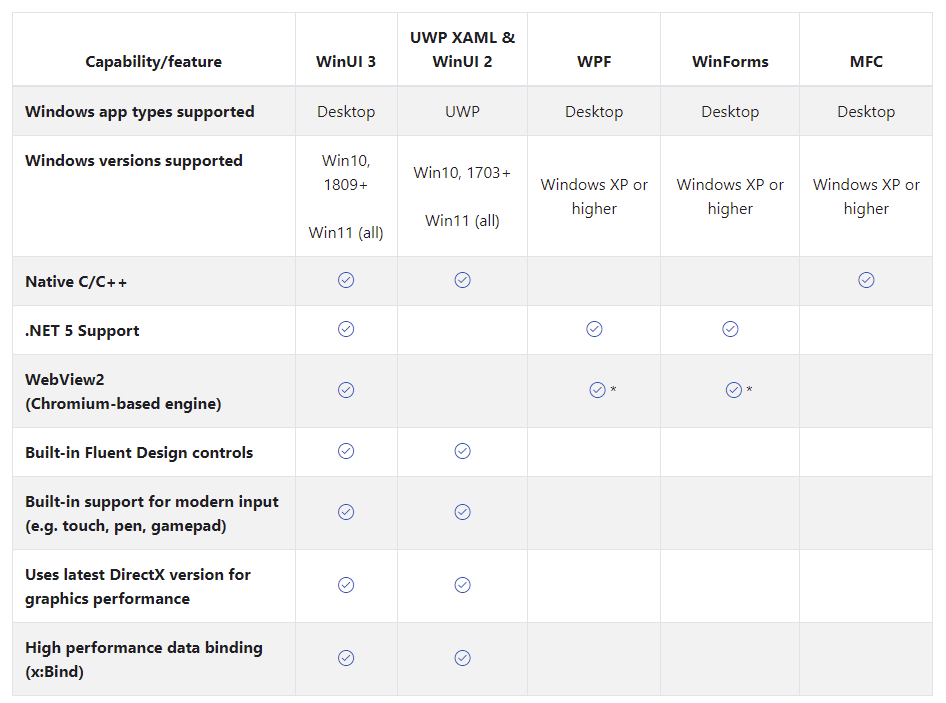Click the WPF Windows XP or higher cell

point(594,197)
